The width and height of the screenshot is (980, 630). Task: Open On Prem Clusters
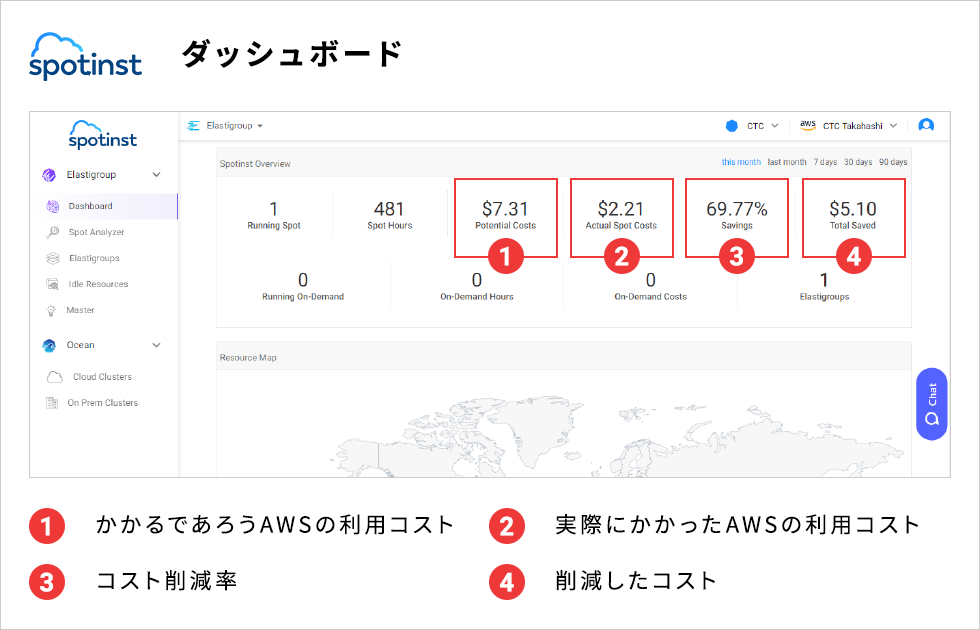point(102,403)
